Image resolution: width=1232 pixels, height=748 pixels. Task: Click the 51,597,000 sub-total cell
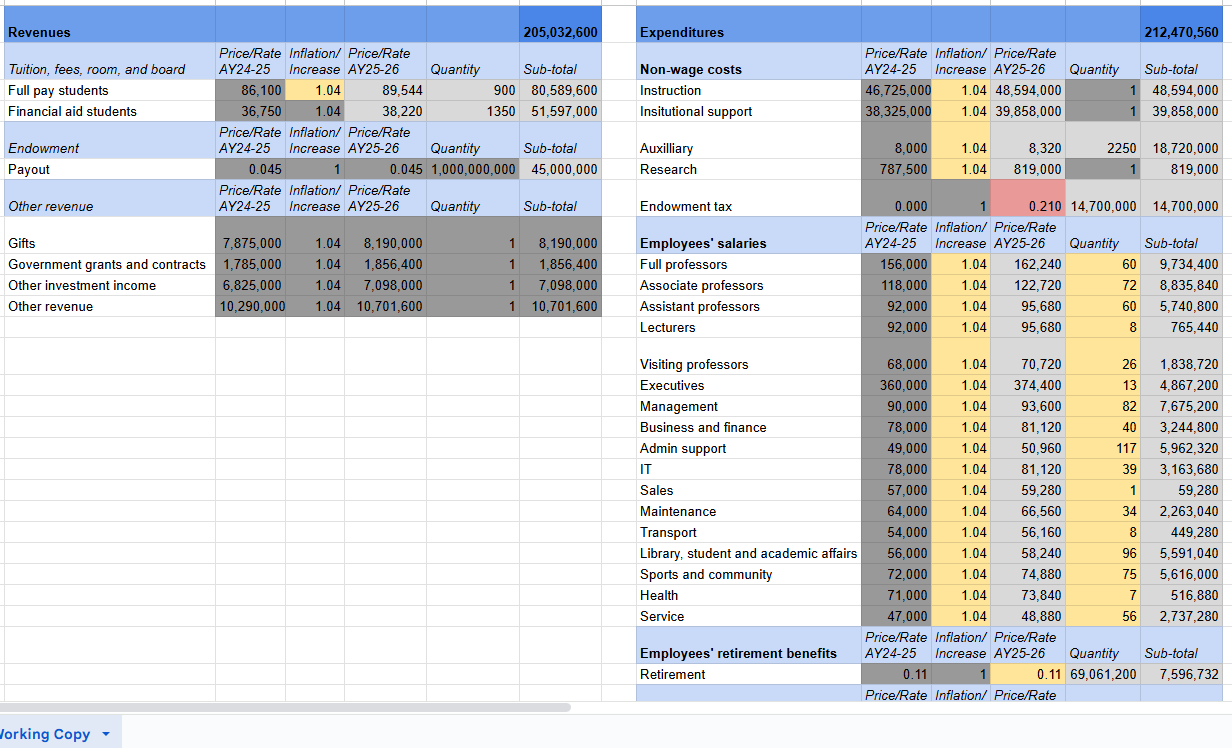(560, 111)
